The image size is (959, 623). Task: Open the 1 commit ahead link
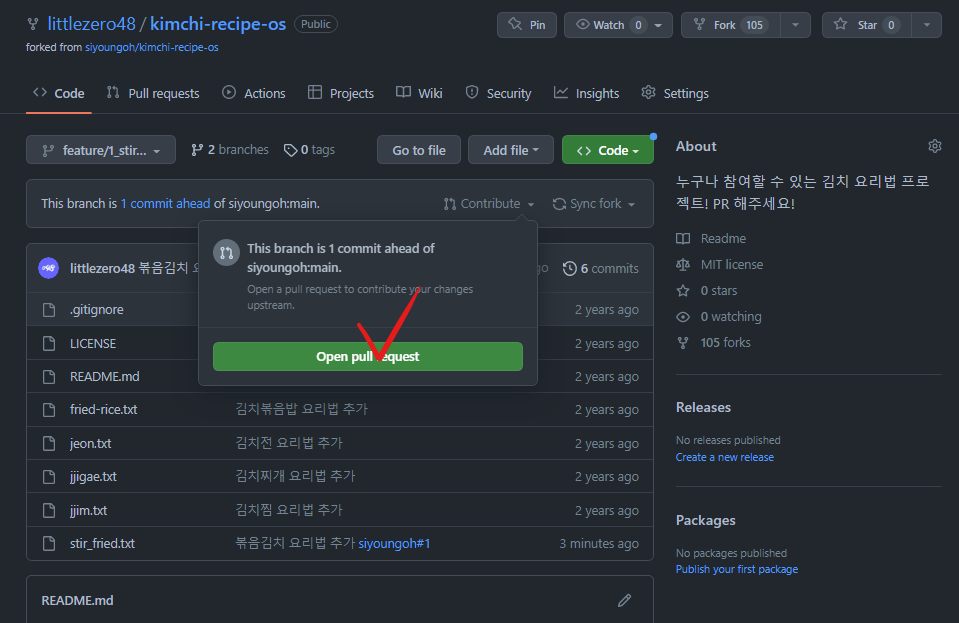point(165,204)
